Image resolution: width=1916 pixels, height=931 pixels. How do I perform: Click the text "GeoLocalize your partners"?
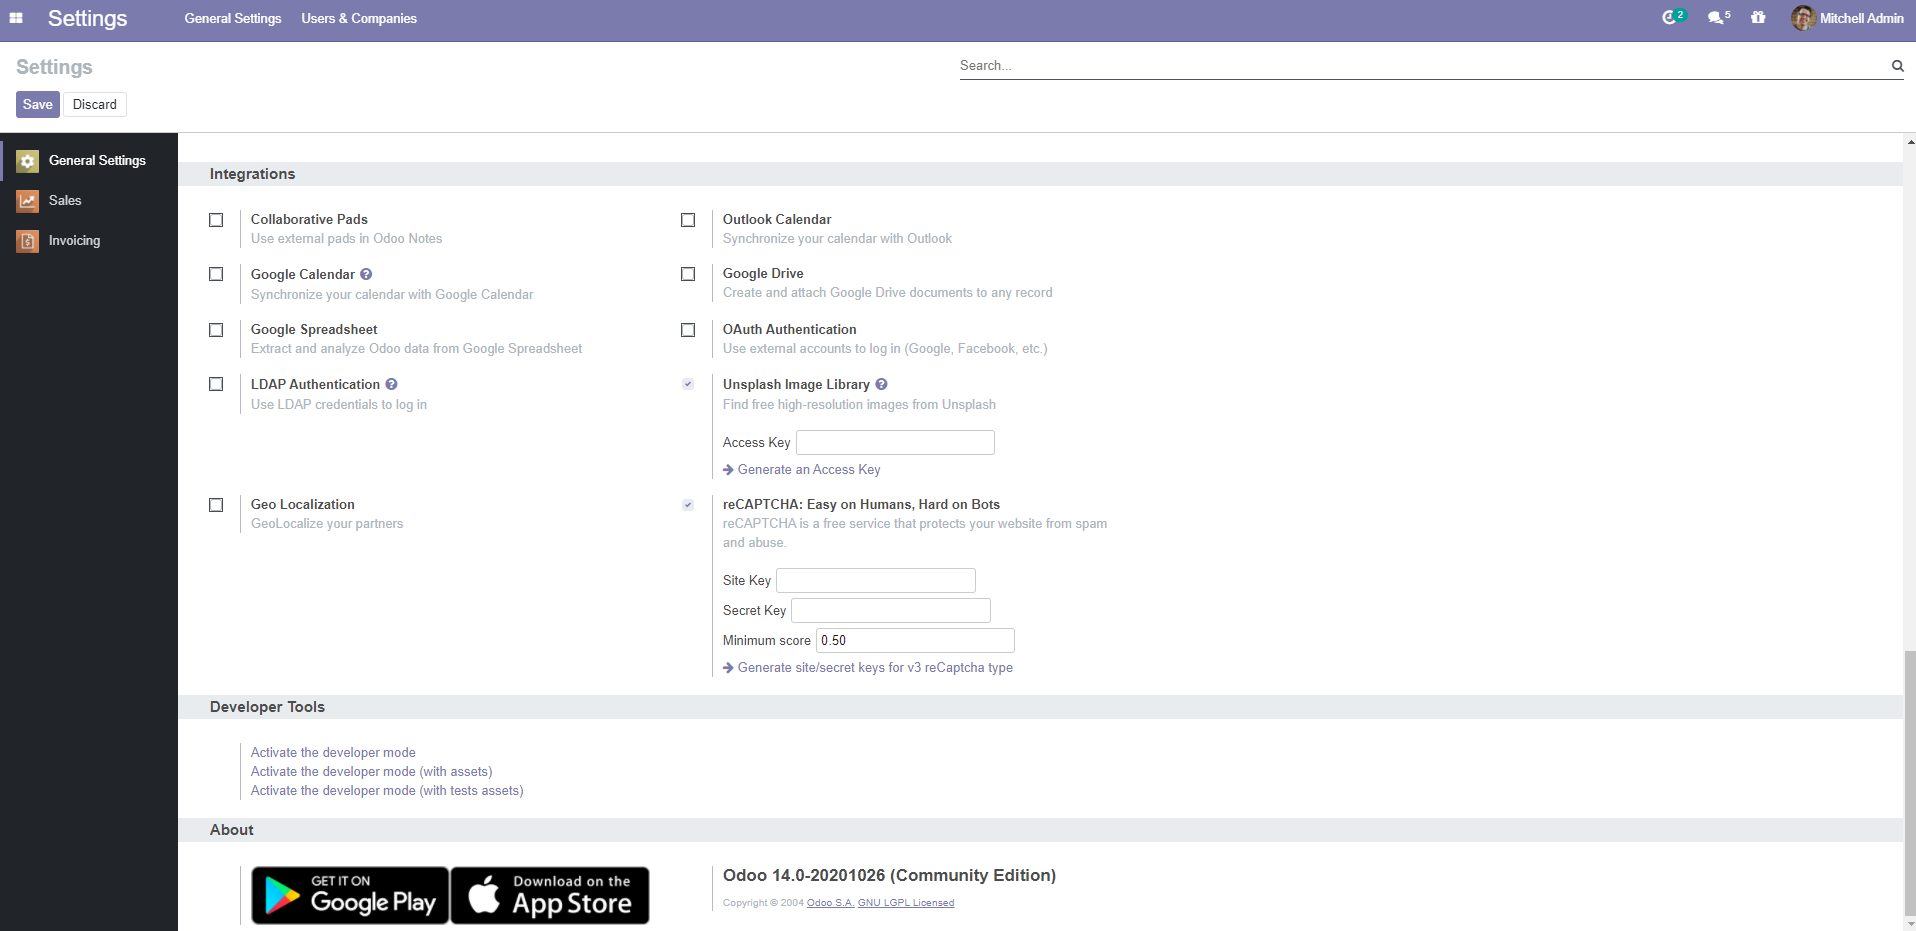point(327,523)
